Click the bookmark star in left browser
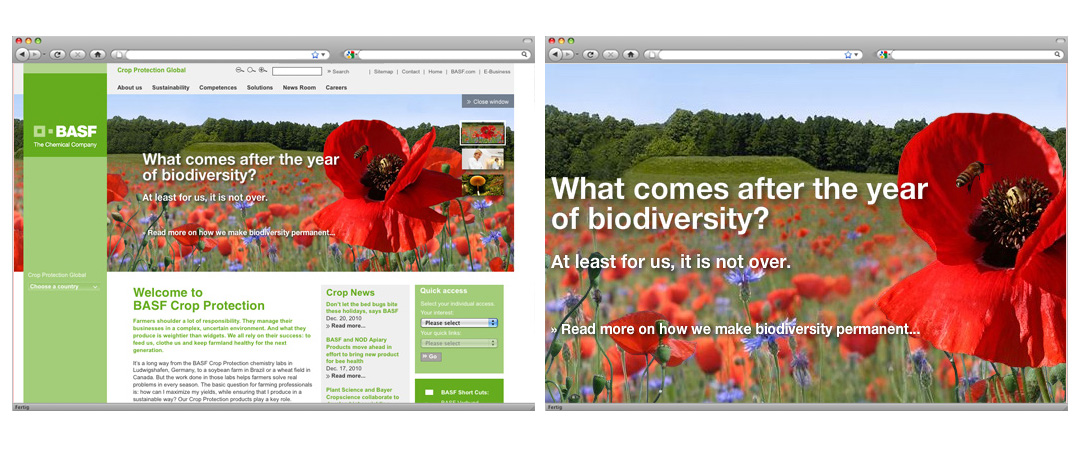Screen dimensions: 1080x468 315,54
